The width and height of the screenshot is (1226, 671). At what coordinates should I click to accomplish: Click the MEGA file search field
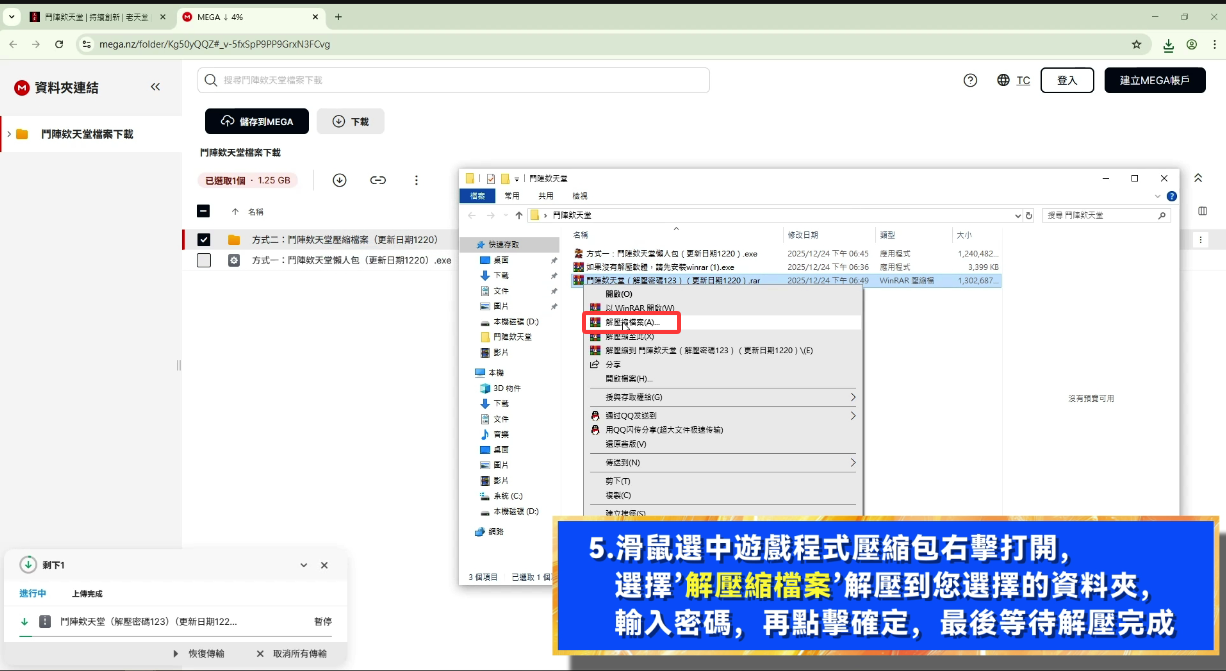click(x=453, y=80)
